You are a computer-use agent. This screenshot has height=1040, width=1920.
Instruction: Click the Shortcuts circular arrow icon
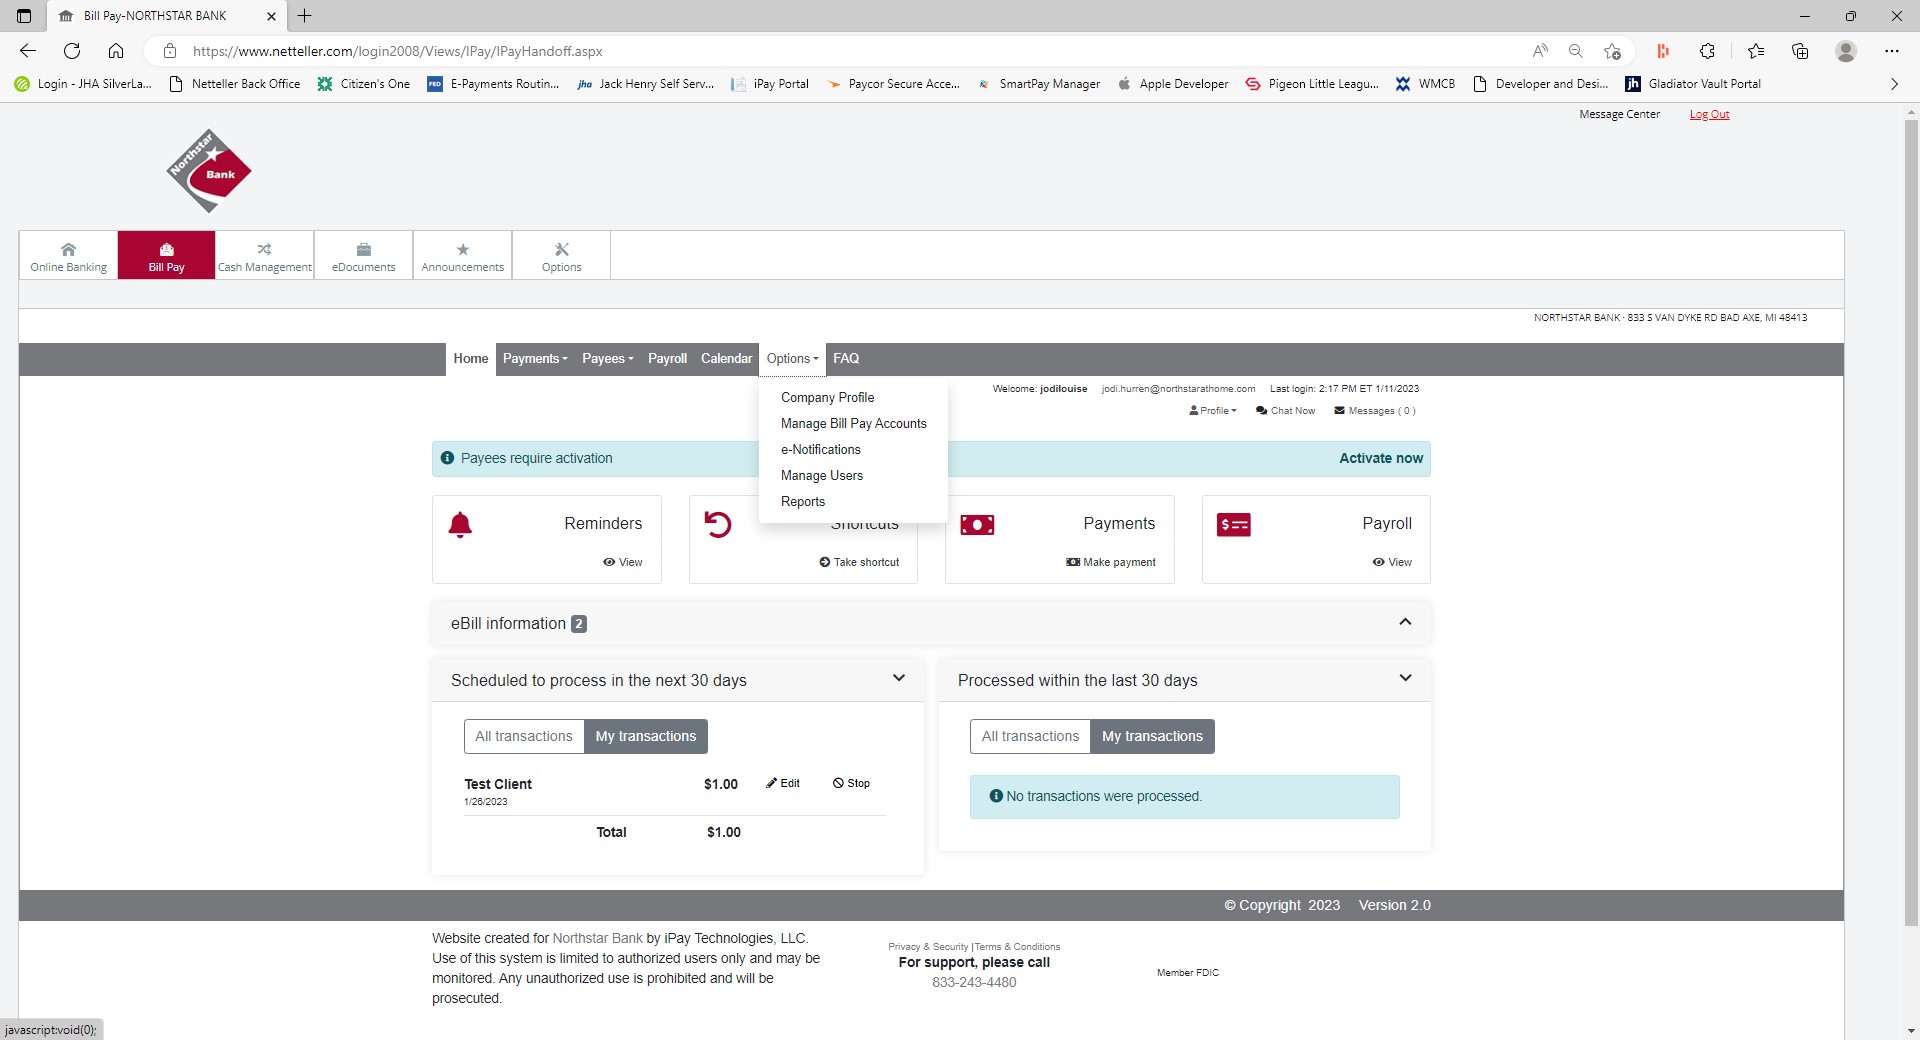[x=717, y=525]
